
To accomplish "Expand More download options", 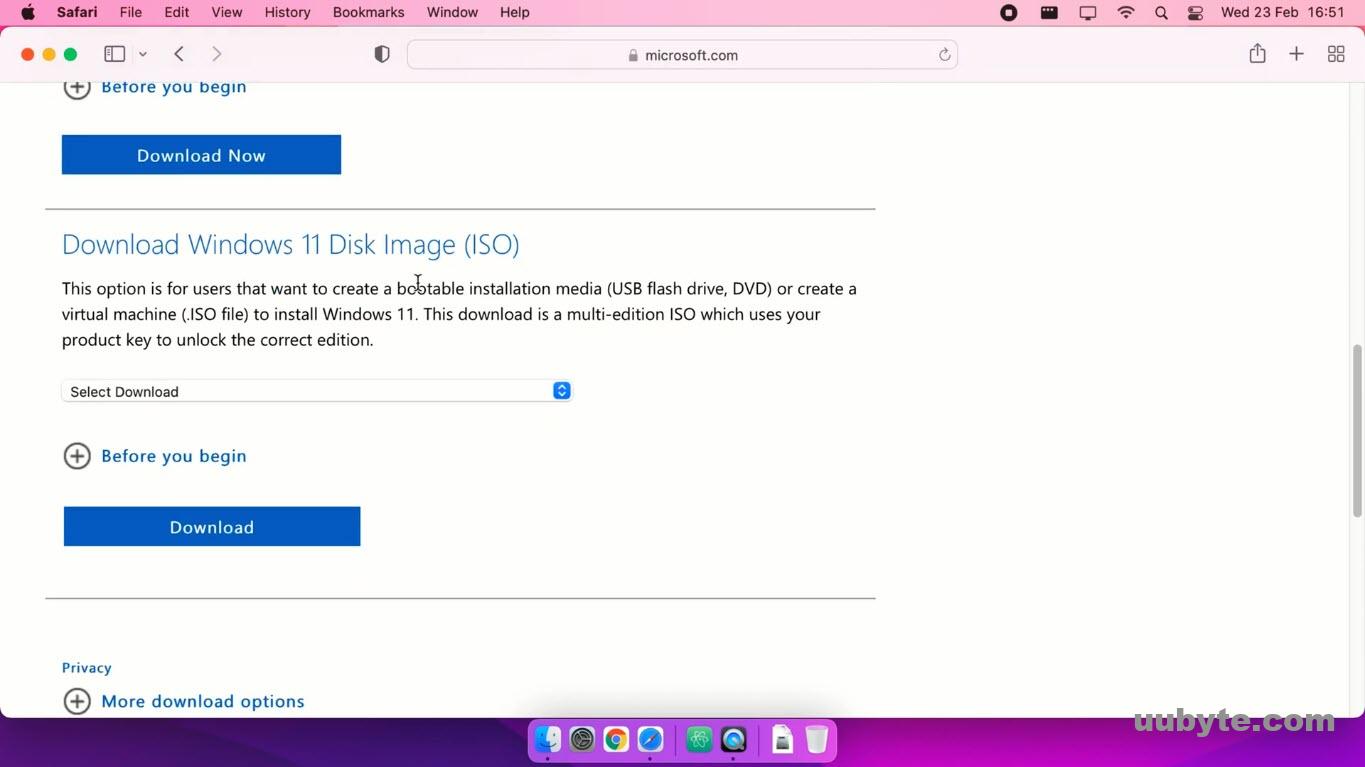I will point(184,701).
